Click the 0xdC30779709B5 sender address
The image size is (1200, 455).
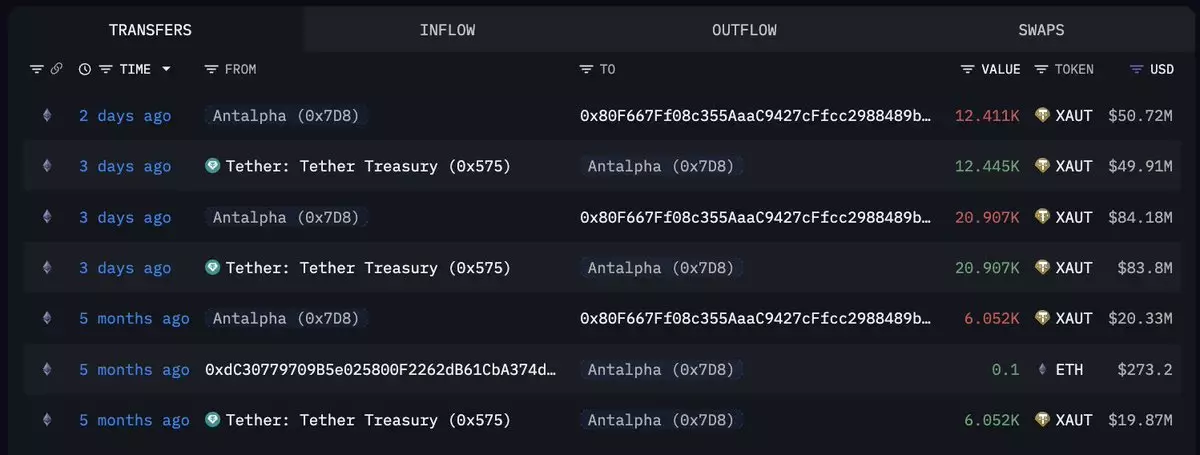[379, 370]
